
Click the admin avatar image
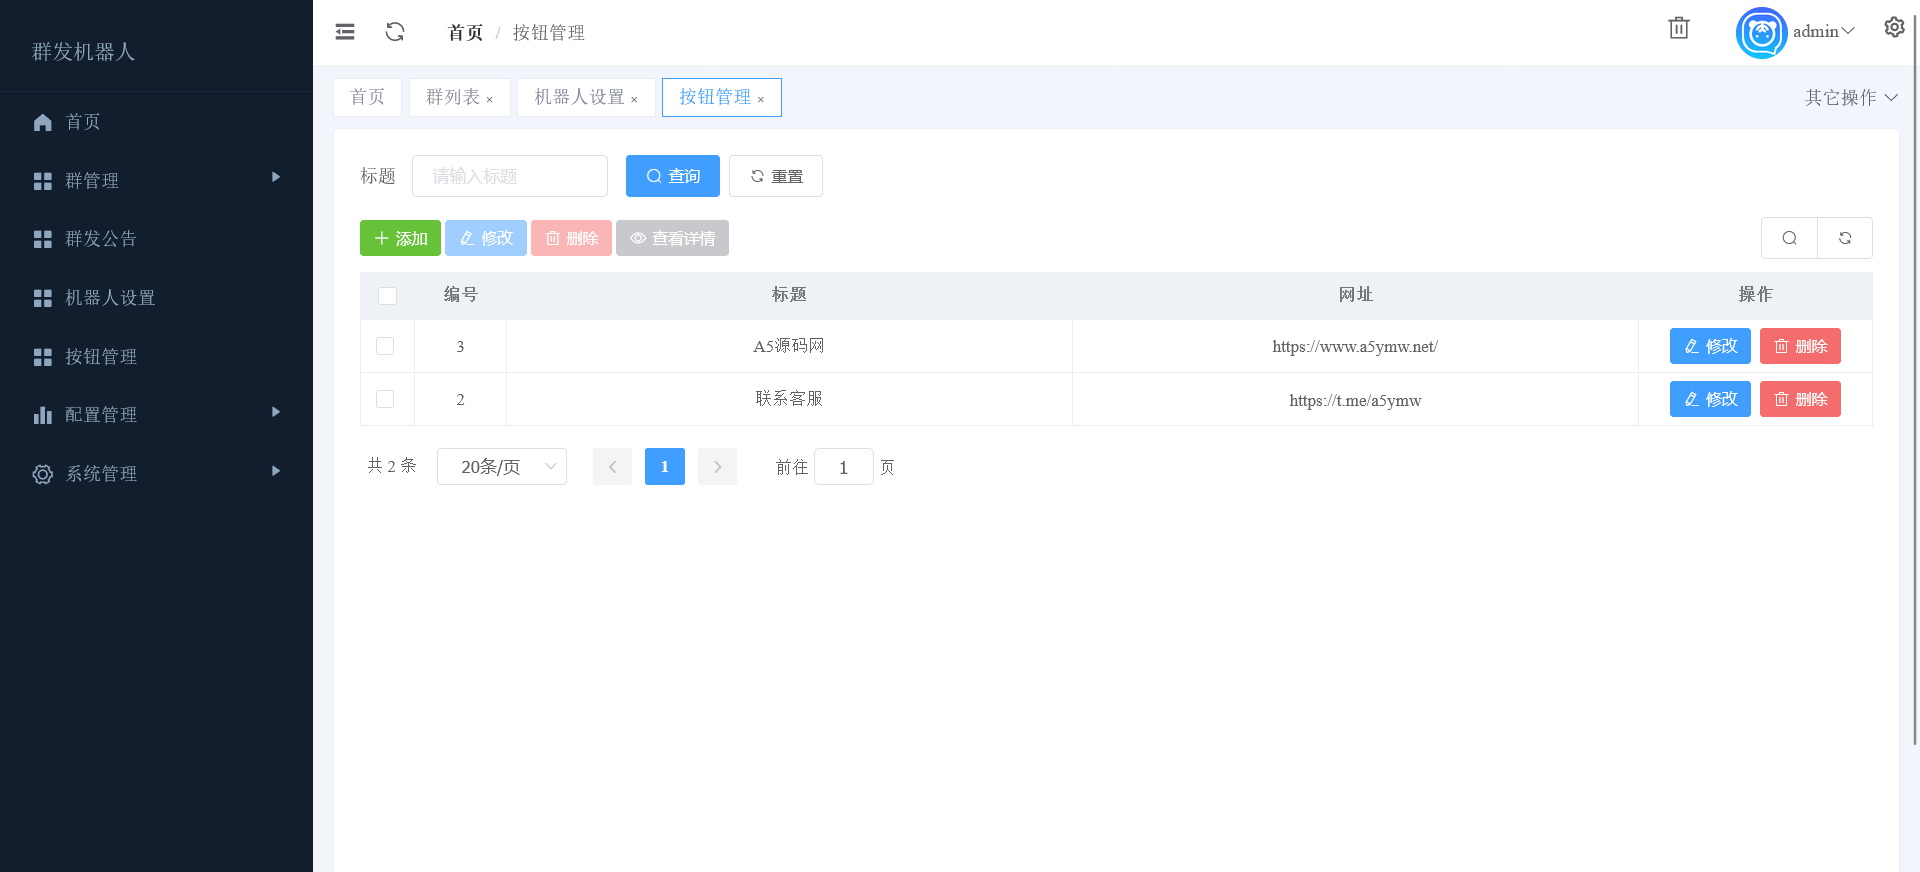click(x=1761, y=33)
